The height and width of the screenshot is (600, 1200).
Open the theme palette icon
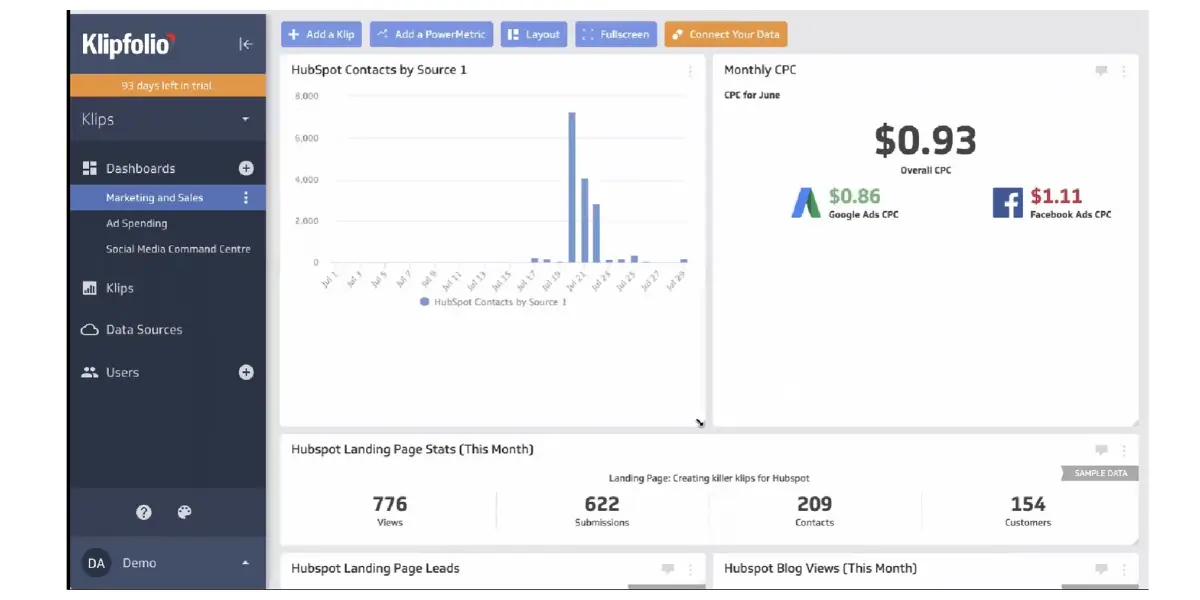coord(184,512)
